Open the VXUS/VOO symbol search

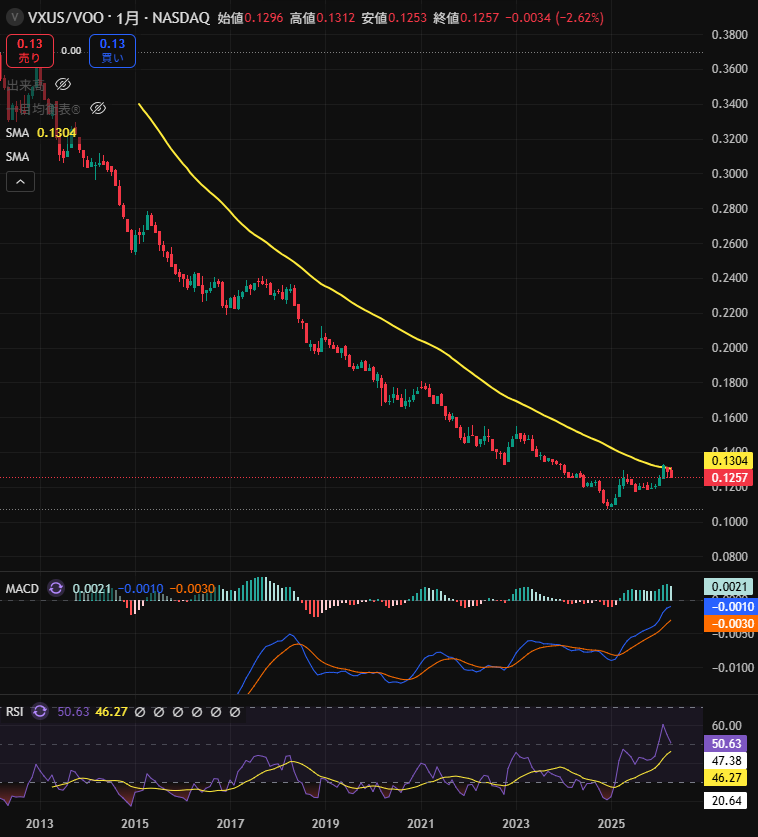pos(60,20)
